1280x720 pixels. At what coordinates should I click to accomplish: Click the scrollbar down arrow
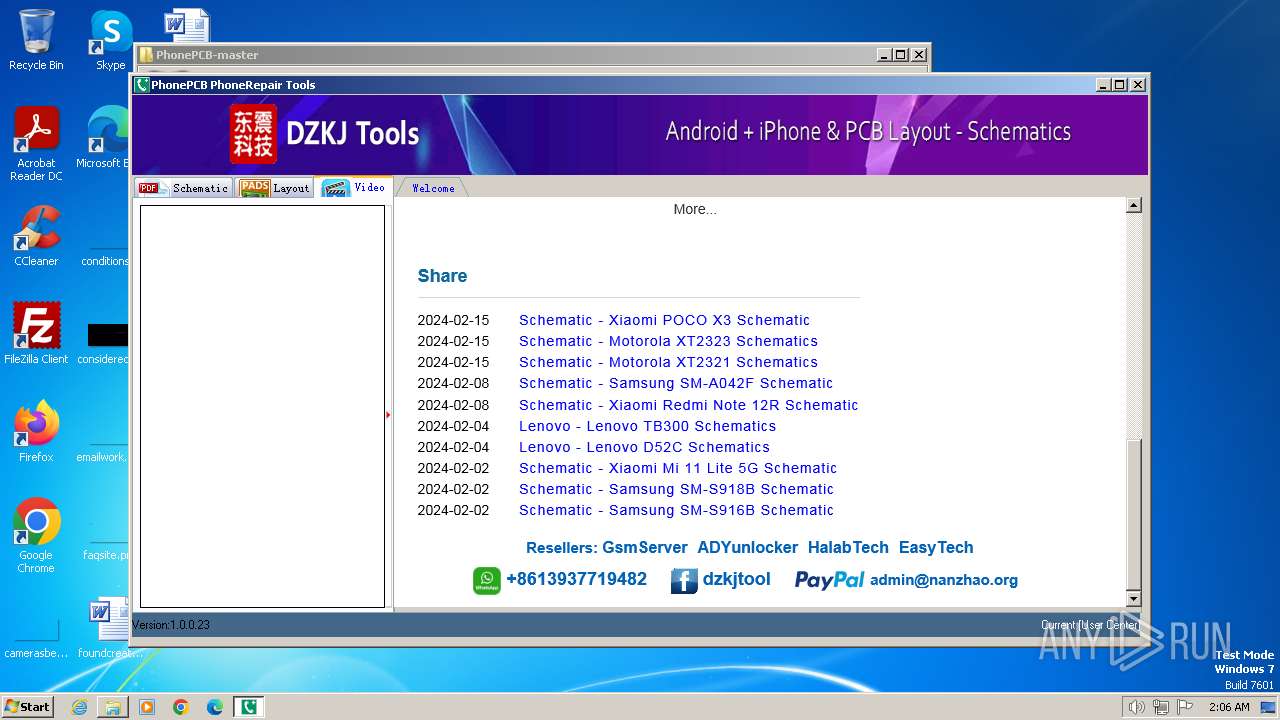click(1133, 599)
